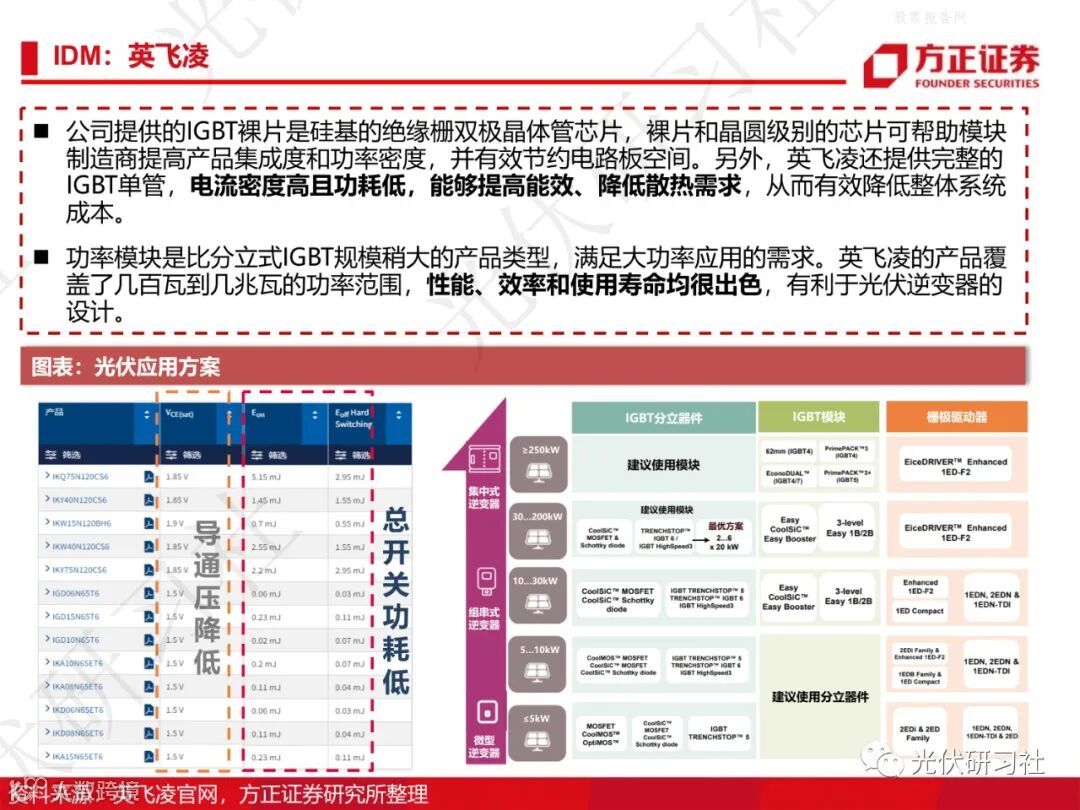The width and height of the screenshot is (1080, 810).
Task: Click the Founder Securities logo
Action: 952,65
